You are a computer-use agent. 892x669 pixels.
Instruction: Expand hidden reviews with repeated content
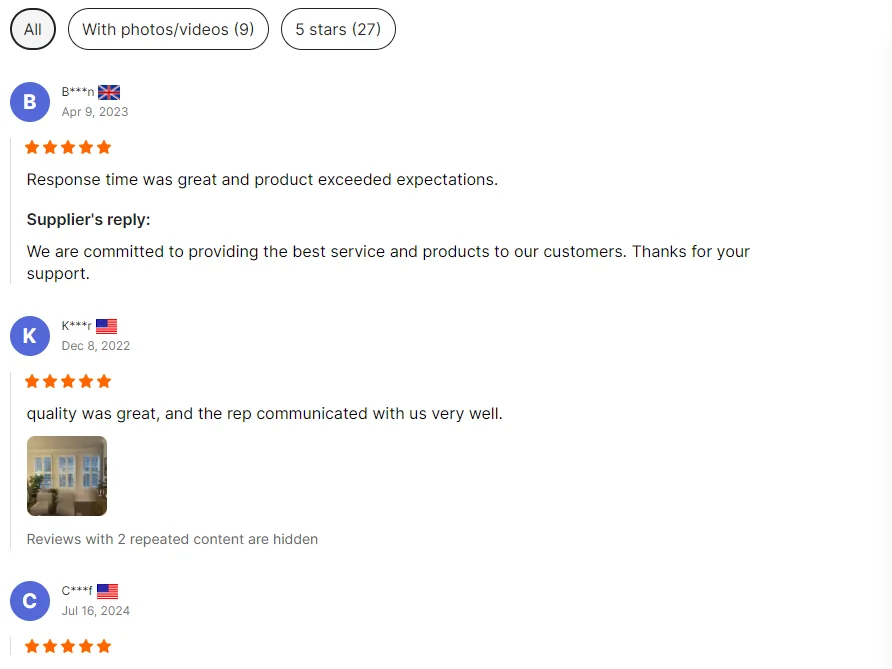point(172,539)
